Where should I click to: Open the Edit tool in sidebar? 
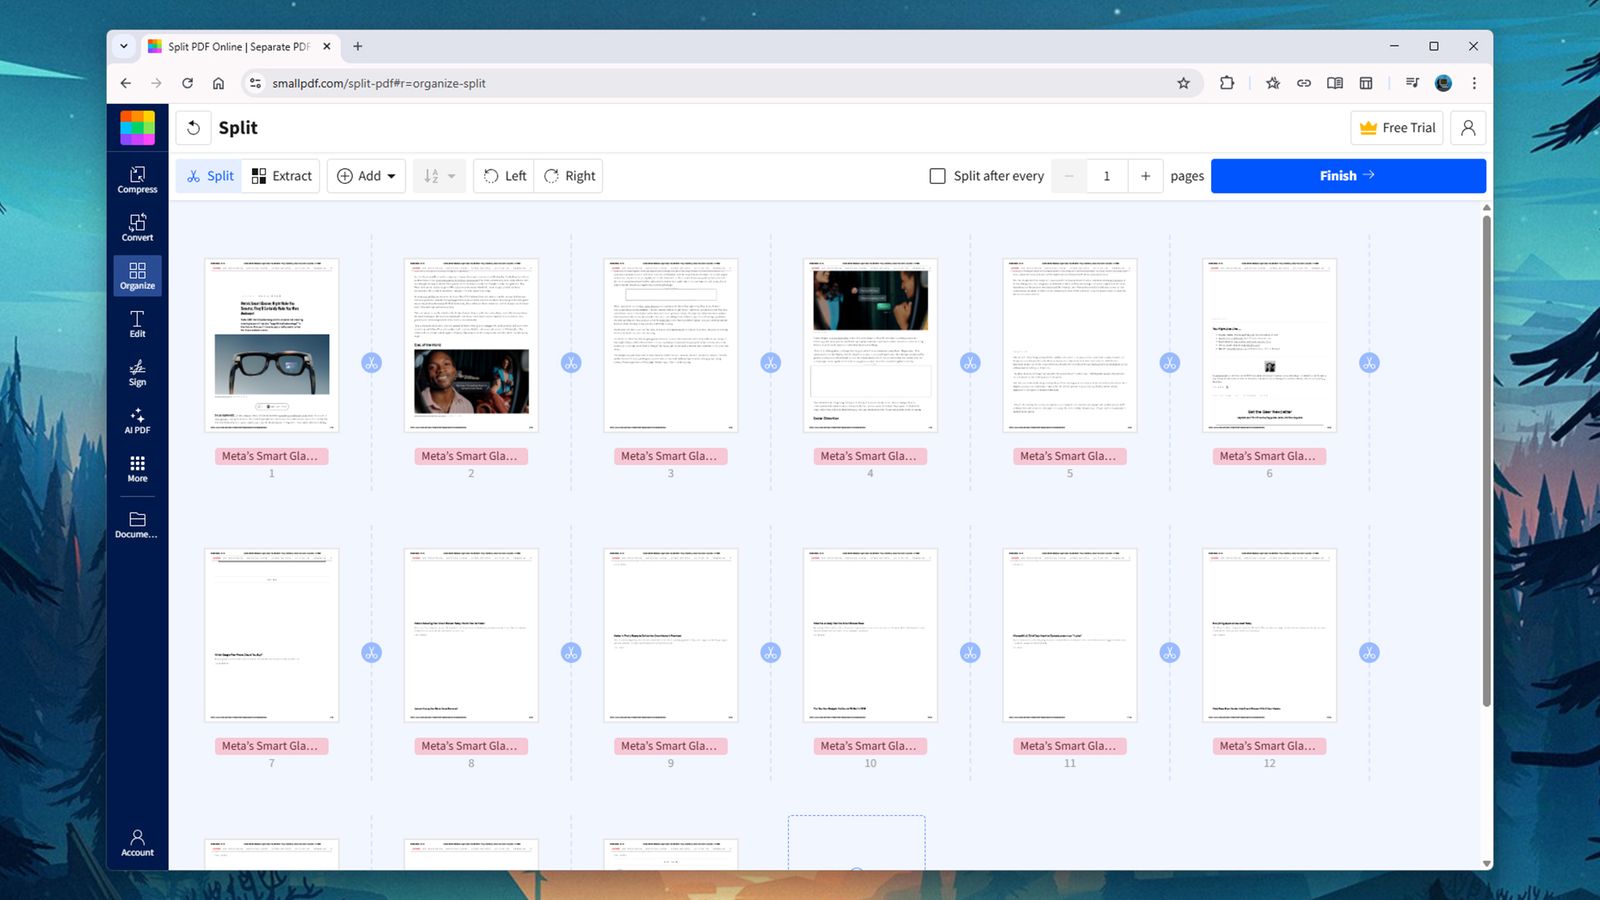[137, 323]
